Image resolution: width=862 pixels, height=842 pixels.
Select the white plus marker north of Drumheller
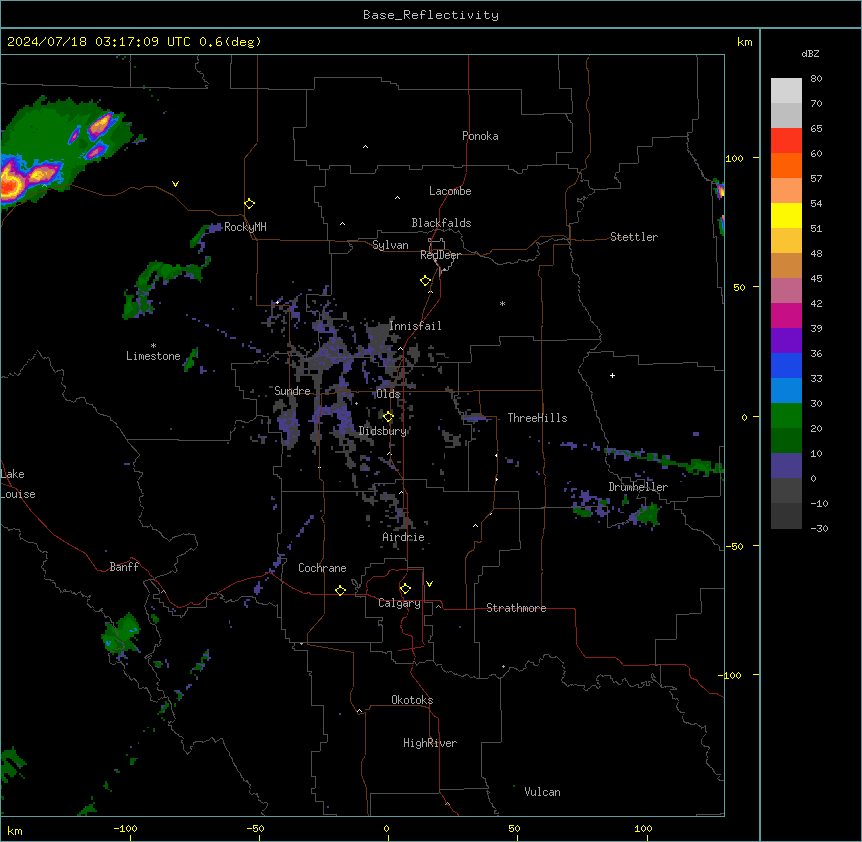pos(612,375)
